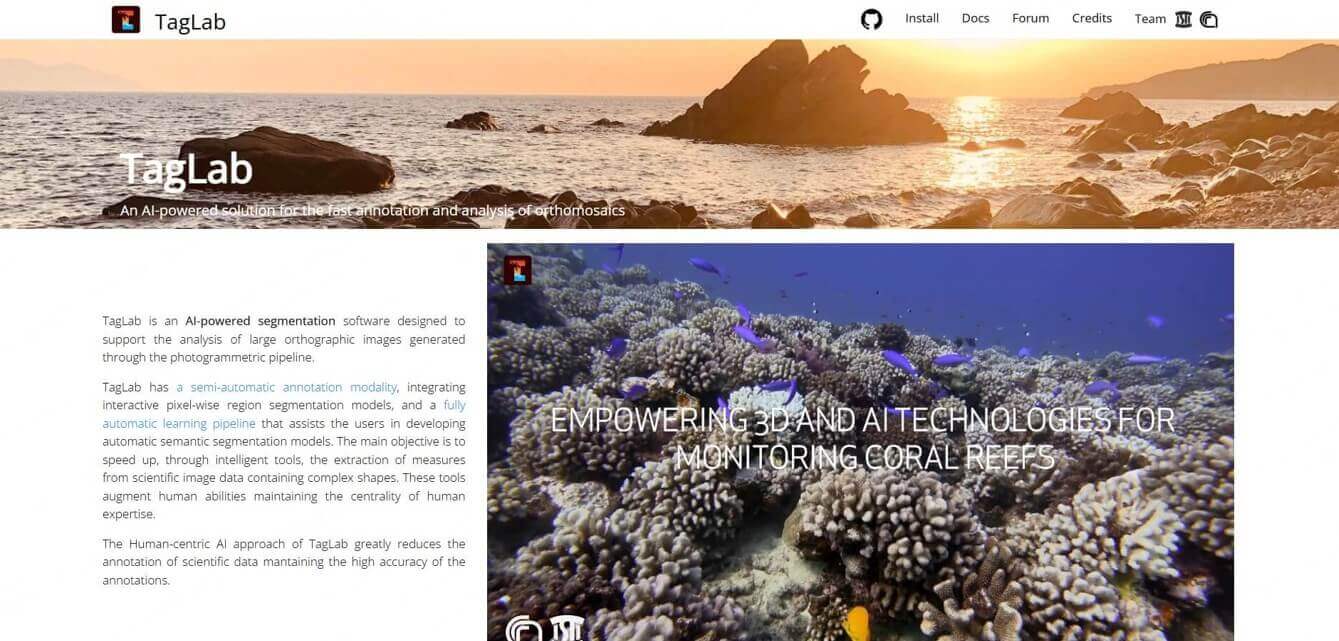Click the sunset banner image
The width and height of the screenshot is (1339, 641).
[x=669, y=134]
